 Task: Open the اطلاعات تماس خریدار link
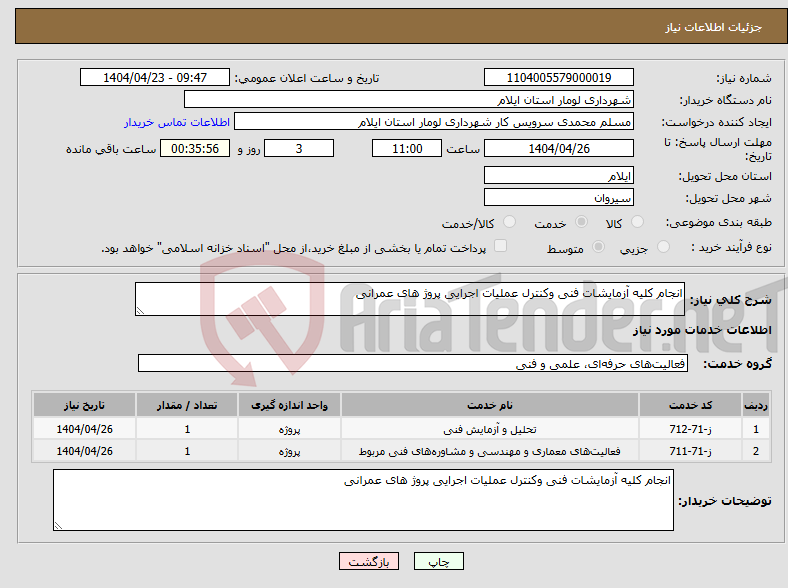(177, 122)
